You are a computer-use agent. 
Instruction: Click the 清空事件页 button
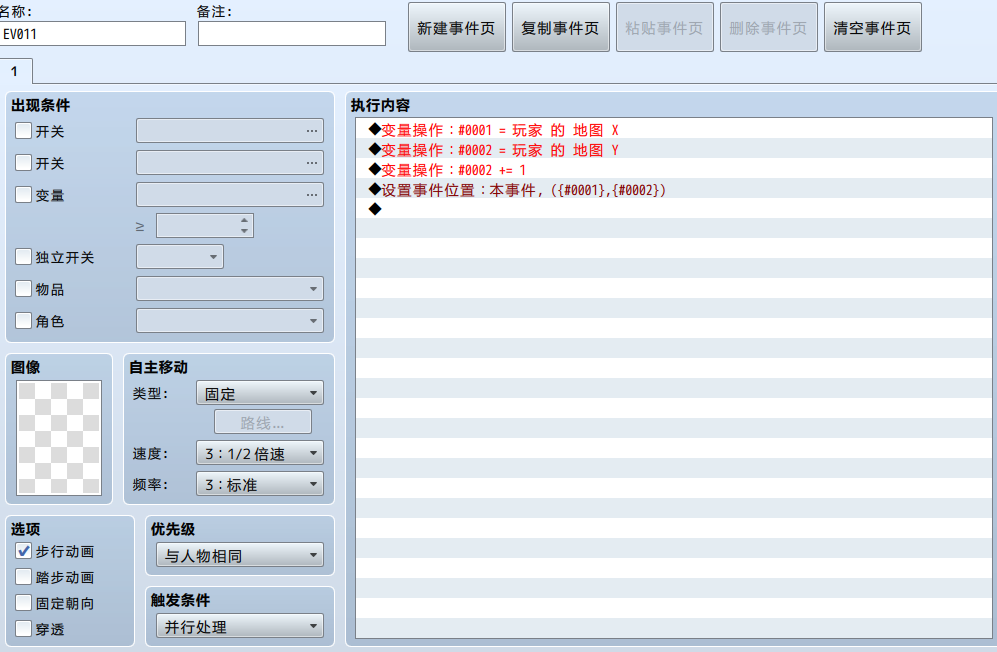[x=872, y=27]
